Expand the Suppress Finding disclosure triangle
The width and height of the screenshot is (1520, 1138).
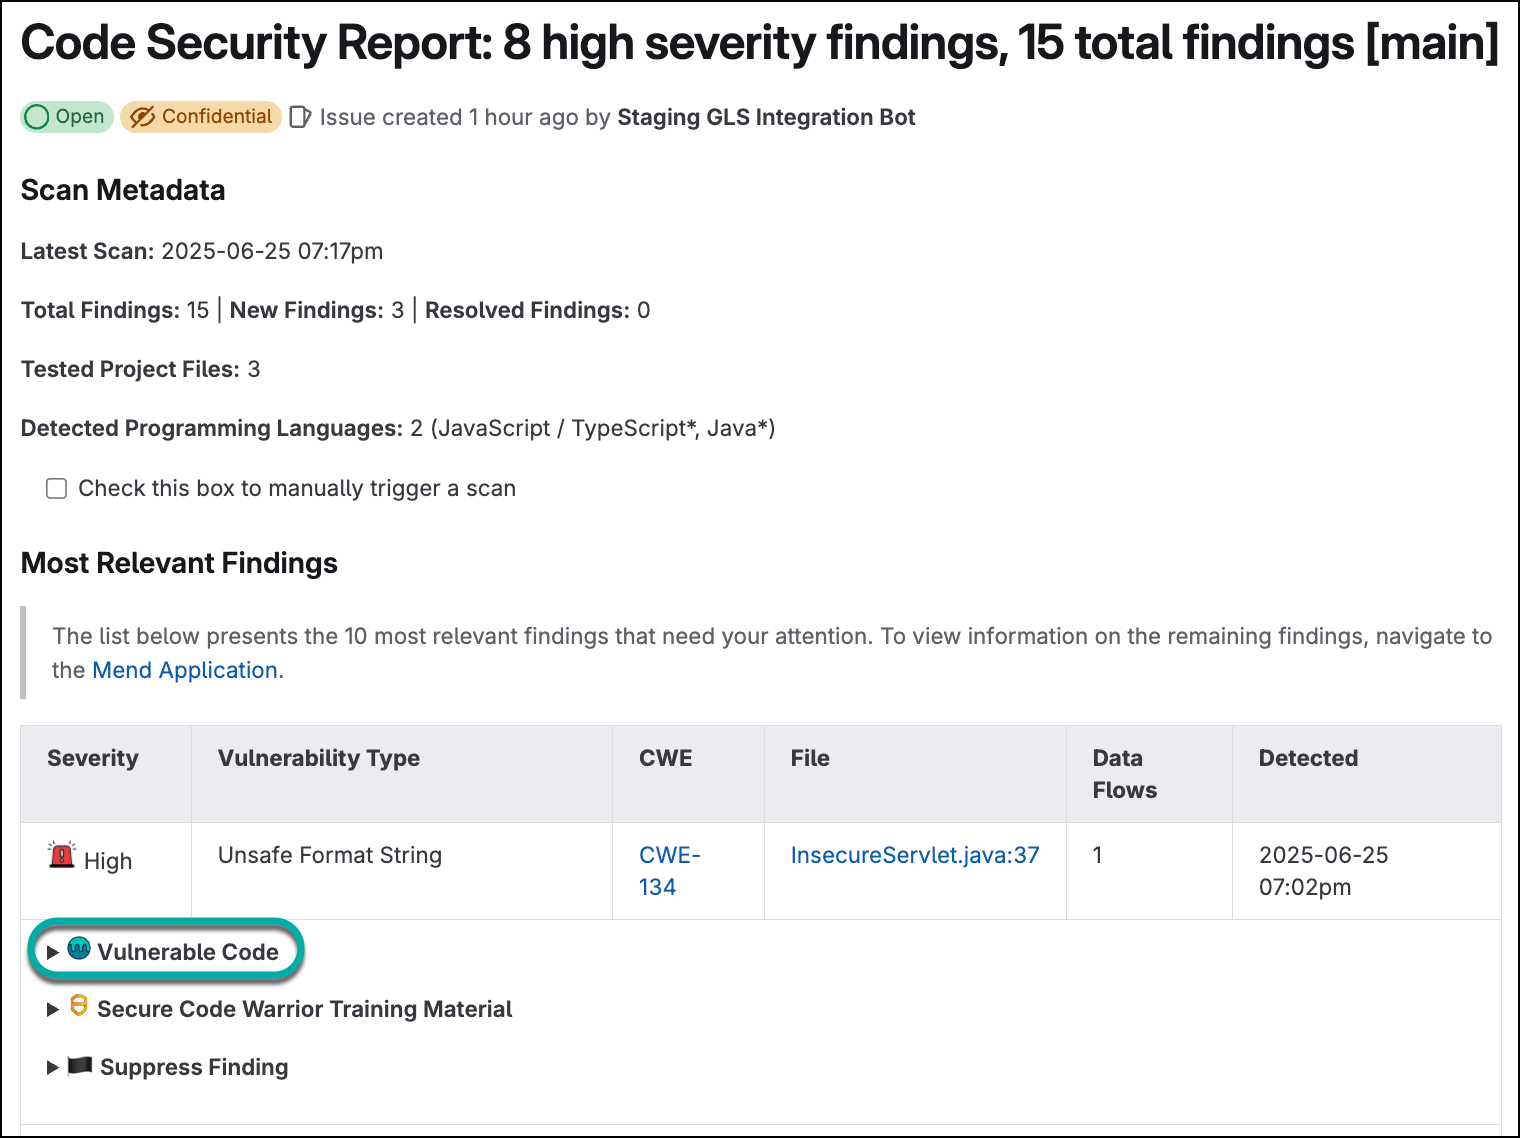tap(53, 1068)
